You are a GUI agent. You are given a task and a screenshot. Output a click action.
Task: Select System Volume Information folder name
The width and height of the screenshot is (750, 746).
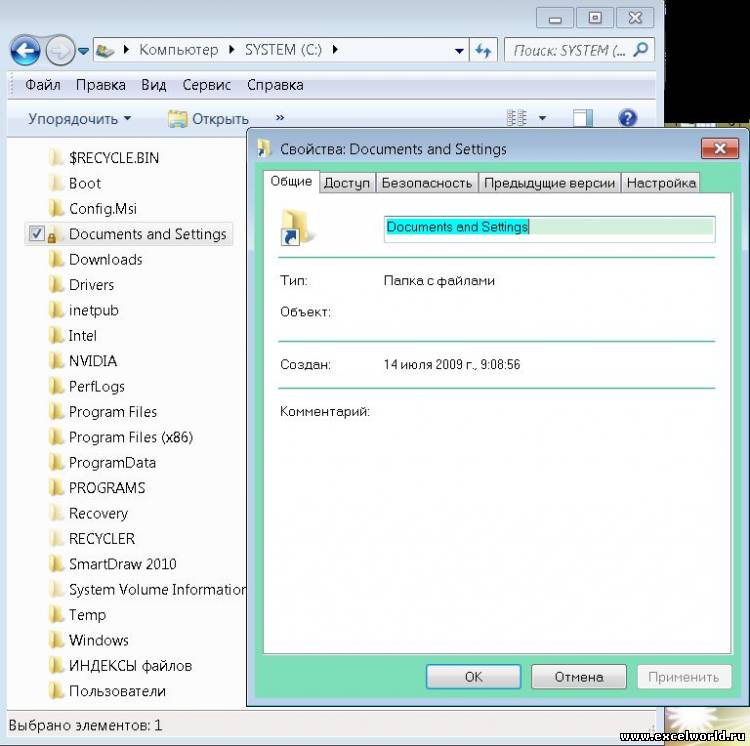tap(157, 589)
